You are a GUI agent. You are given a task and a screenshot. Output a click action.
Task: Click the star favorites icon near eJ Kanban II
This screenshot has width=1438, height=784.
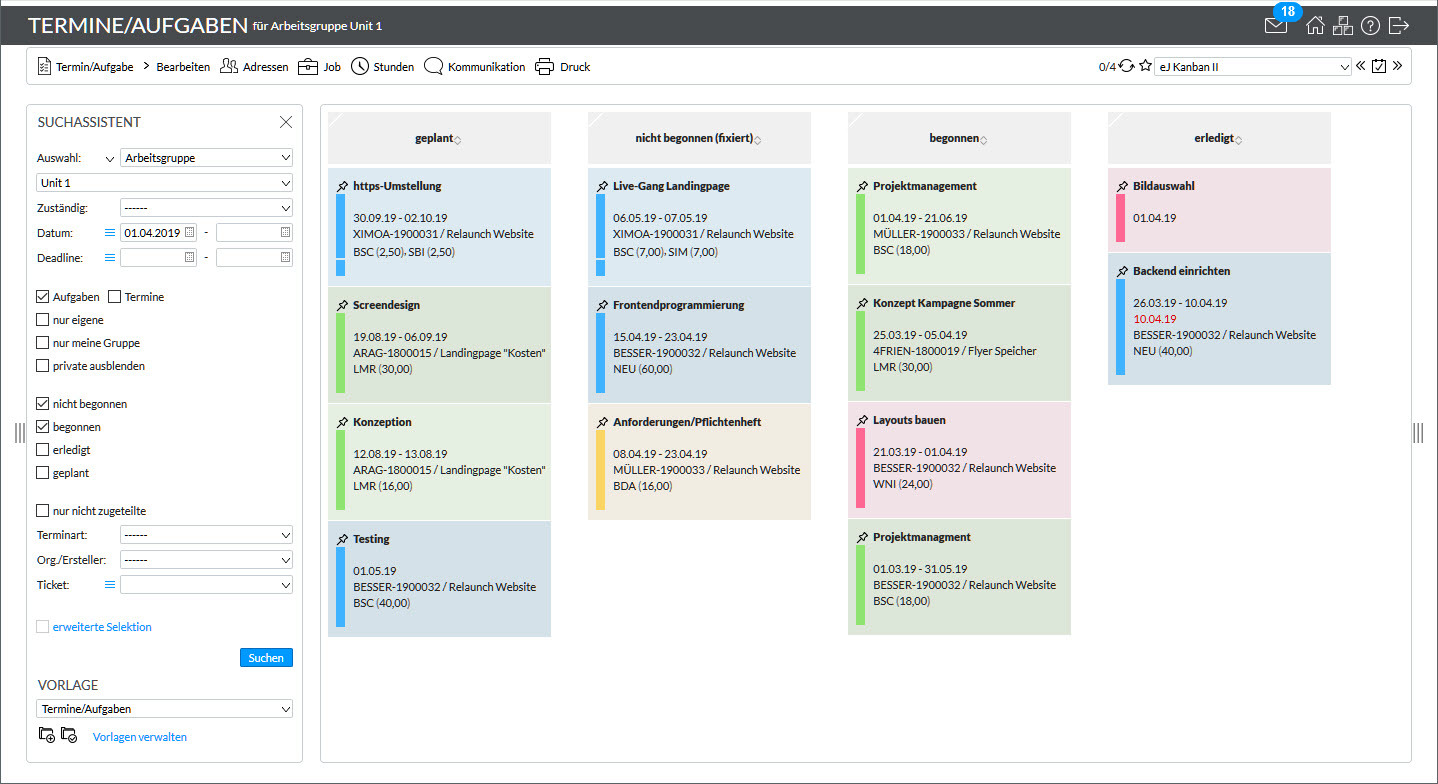1145,65
